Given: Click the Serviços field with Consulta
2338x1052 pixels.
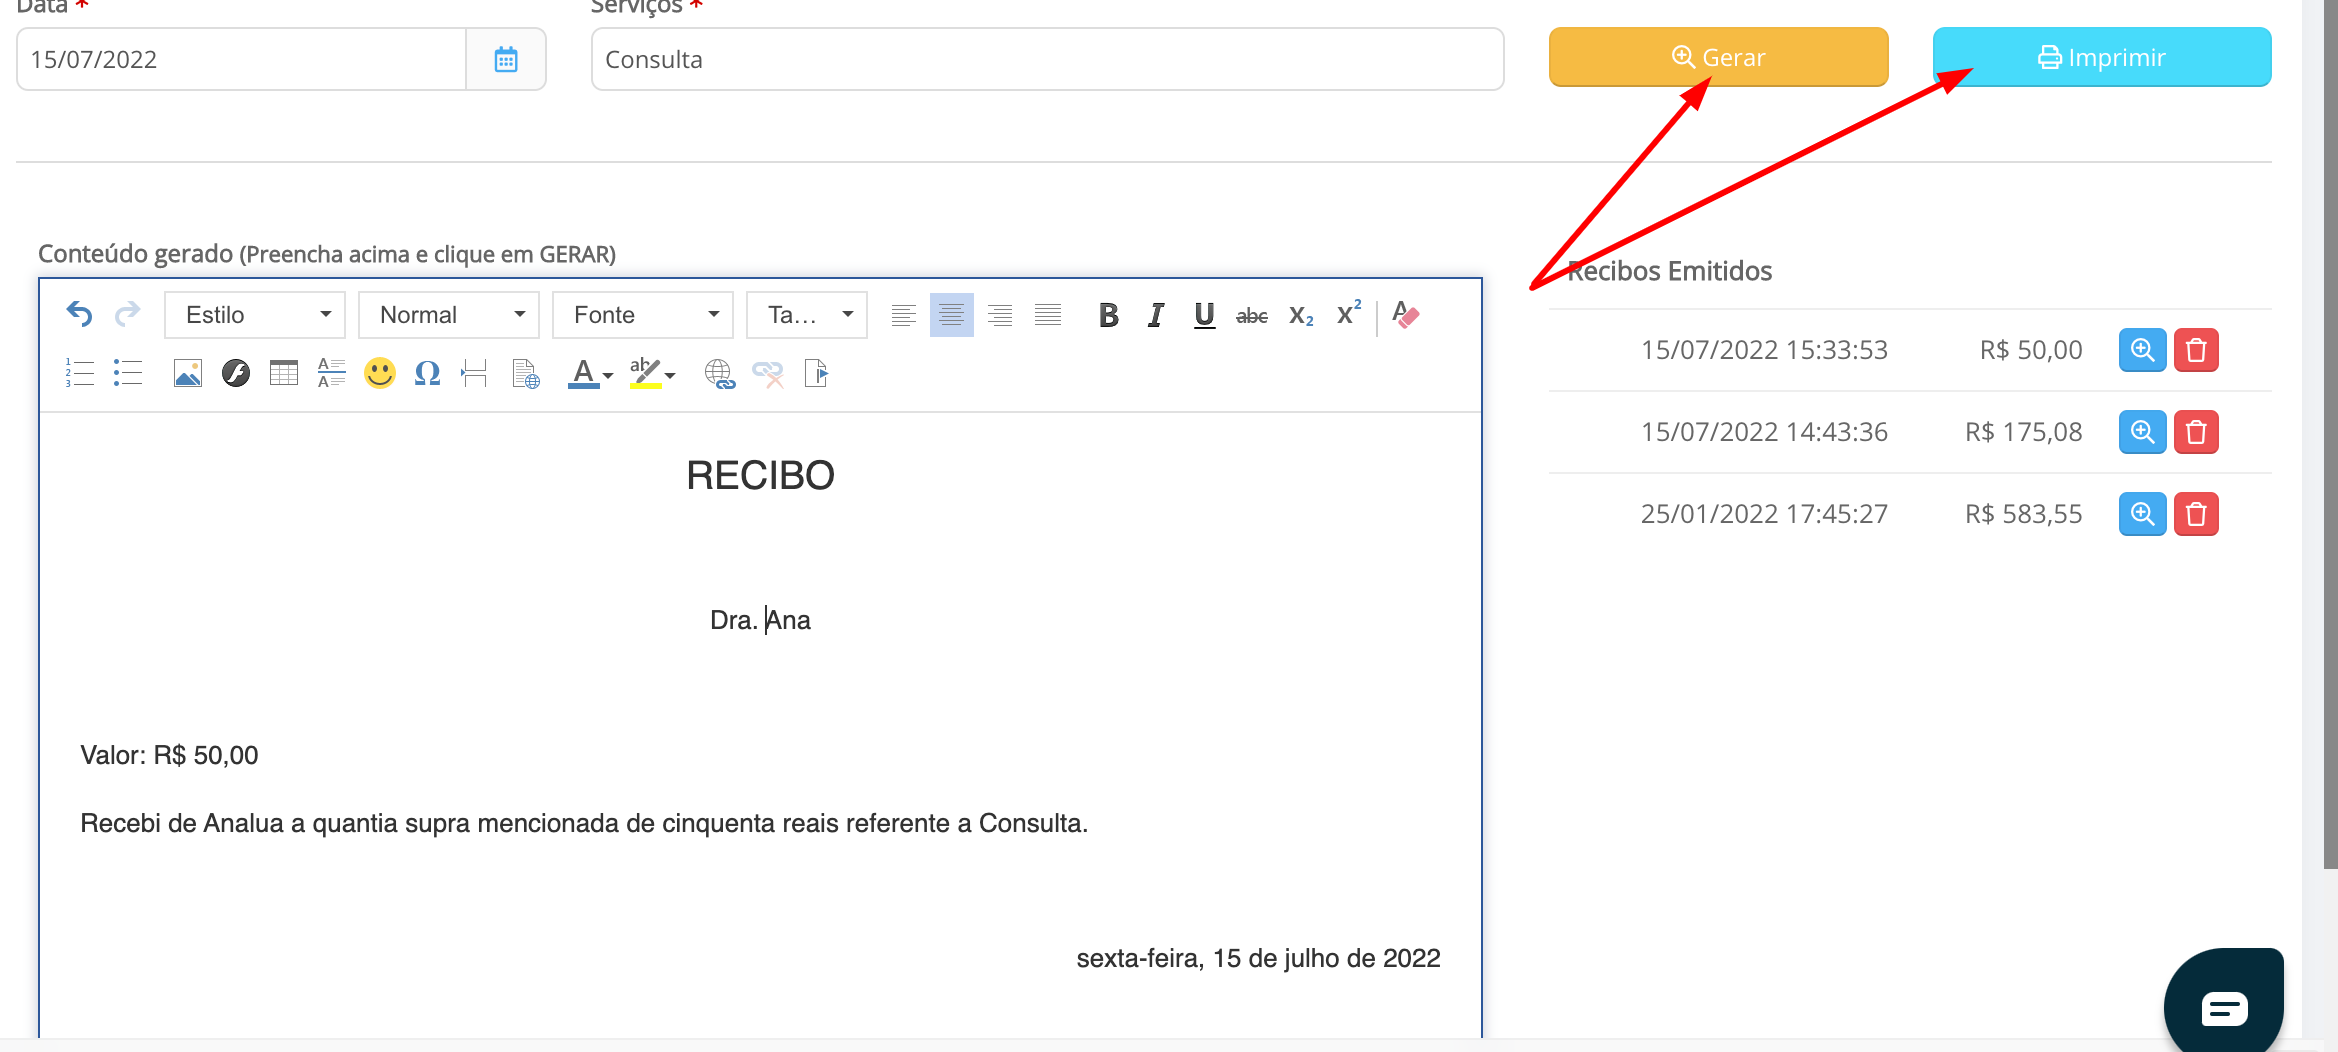Looking at the screenshot, I should click(1047, 59).
